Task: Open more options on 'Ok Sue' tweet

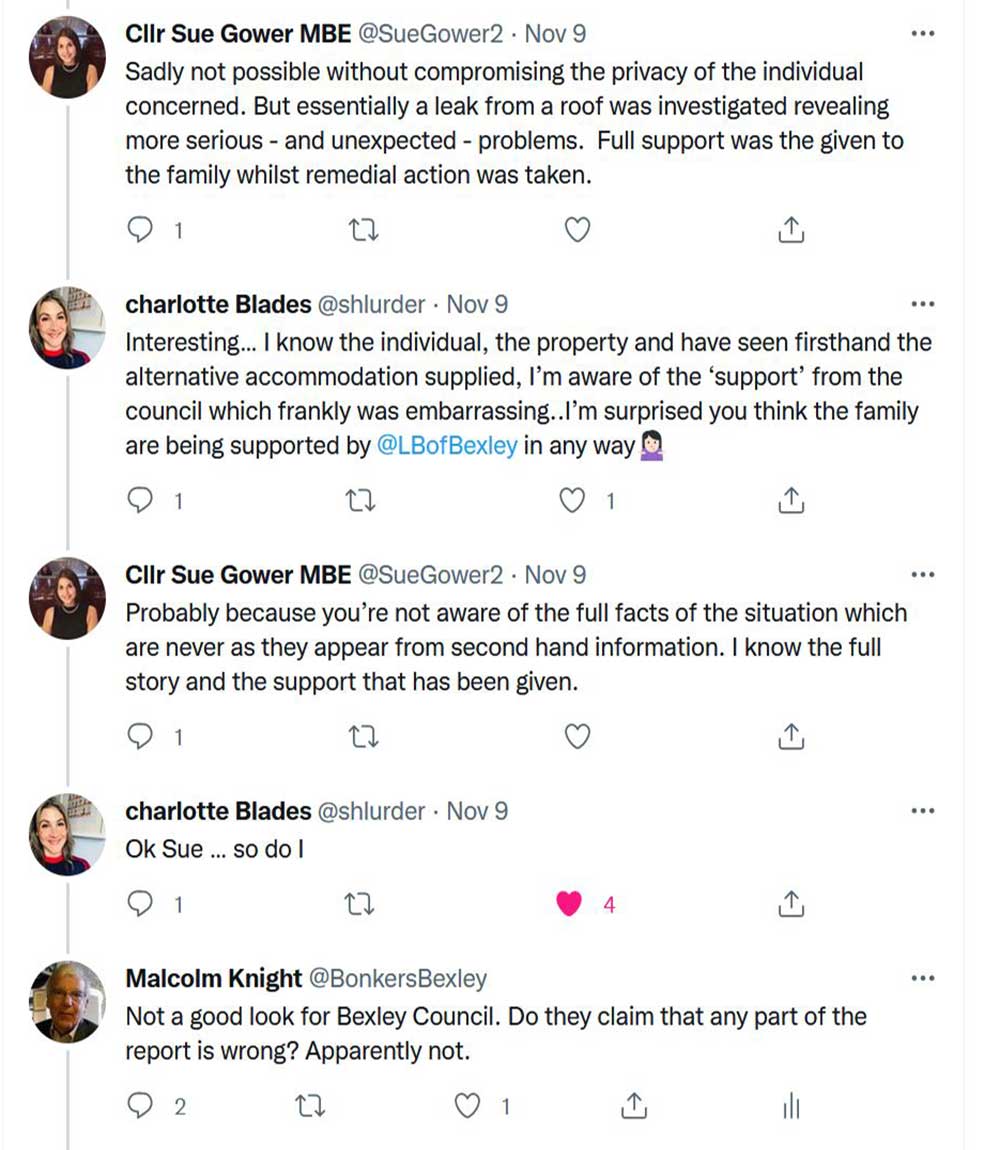Action: 923,811
